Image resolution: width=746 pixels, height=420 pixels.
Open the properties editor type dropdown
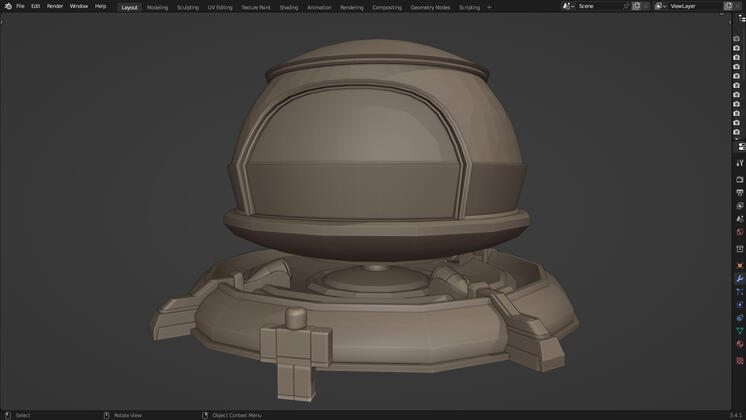(x=740, y=147)
